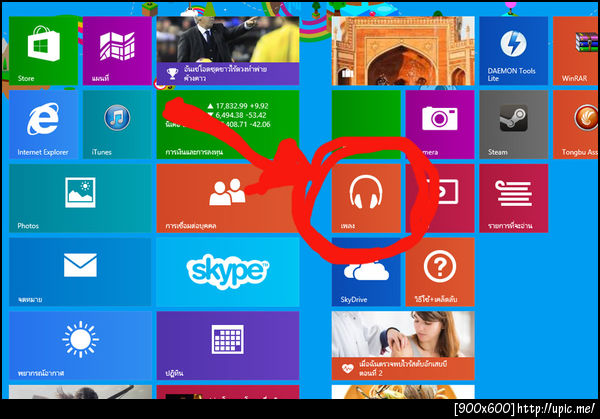Launch Internet Explorer
Viewport: 600px width, 419px height.
tap(43, 124)
